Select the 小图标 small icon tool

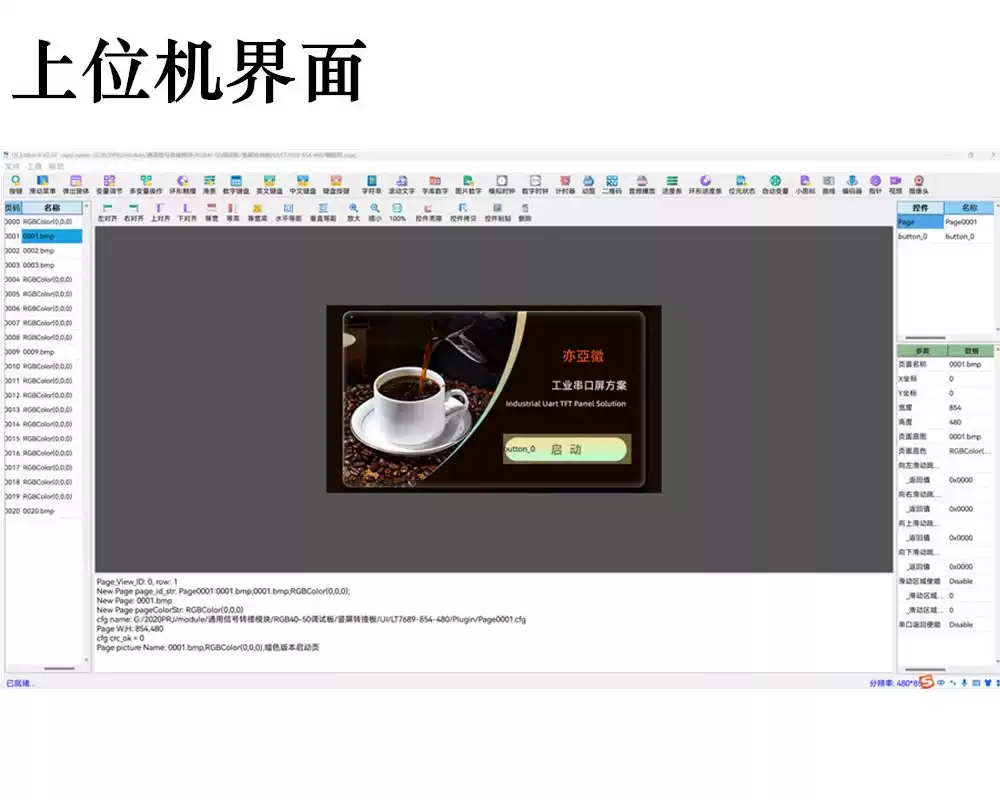pos(805,184)
